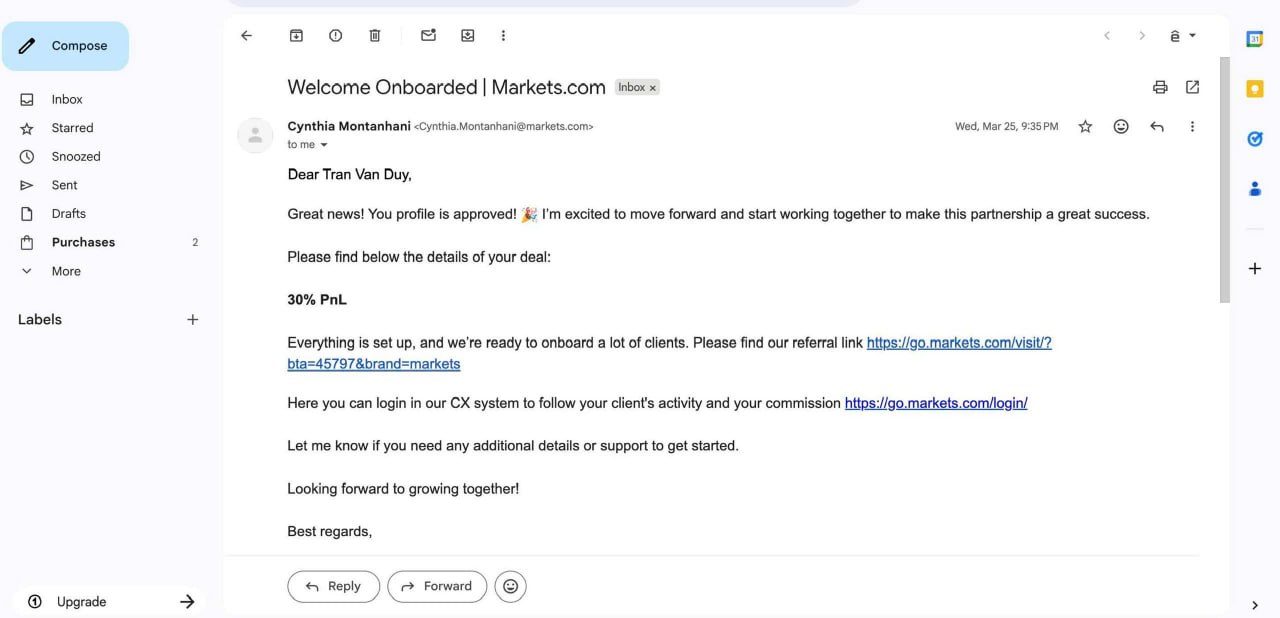Image resolution: width=1280 pixels, height=618 pixels.
Task: Go back to the inbox with the arrow
Action: tap(246, 36)
